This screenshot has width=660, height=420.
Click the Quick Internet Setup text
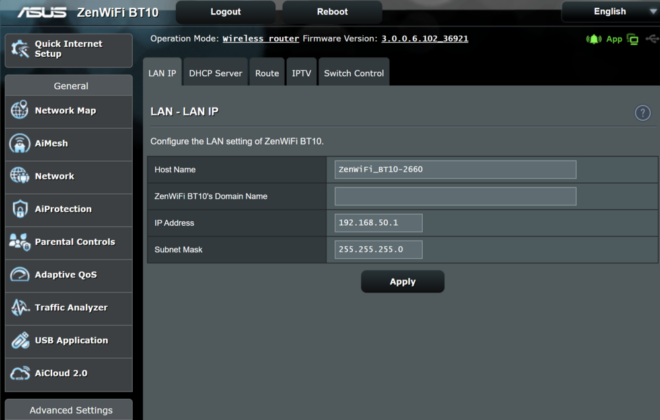click(x=68, y=49)
